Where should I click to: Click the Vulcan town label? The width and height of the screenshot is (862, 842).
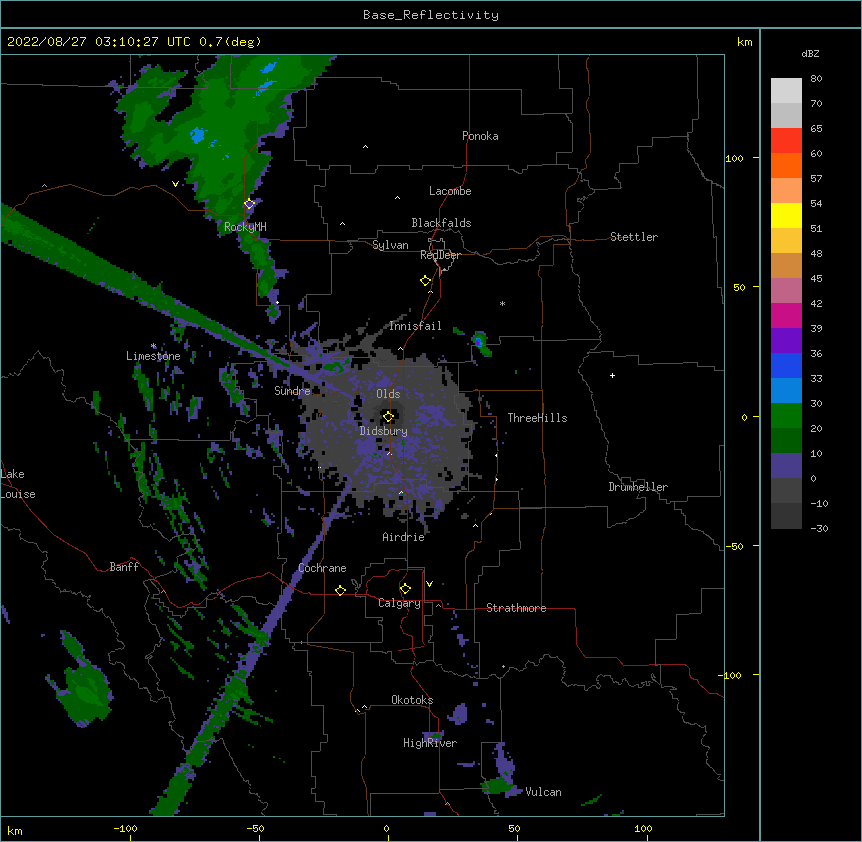[543, 792]
